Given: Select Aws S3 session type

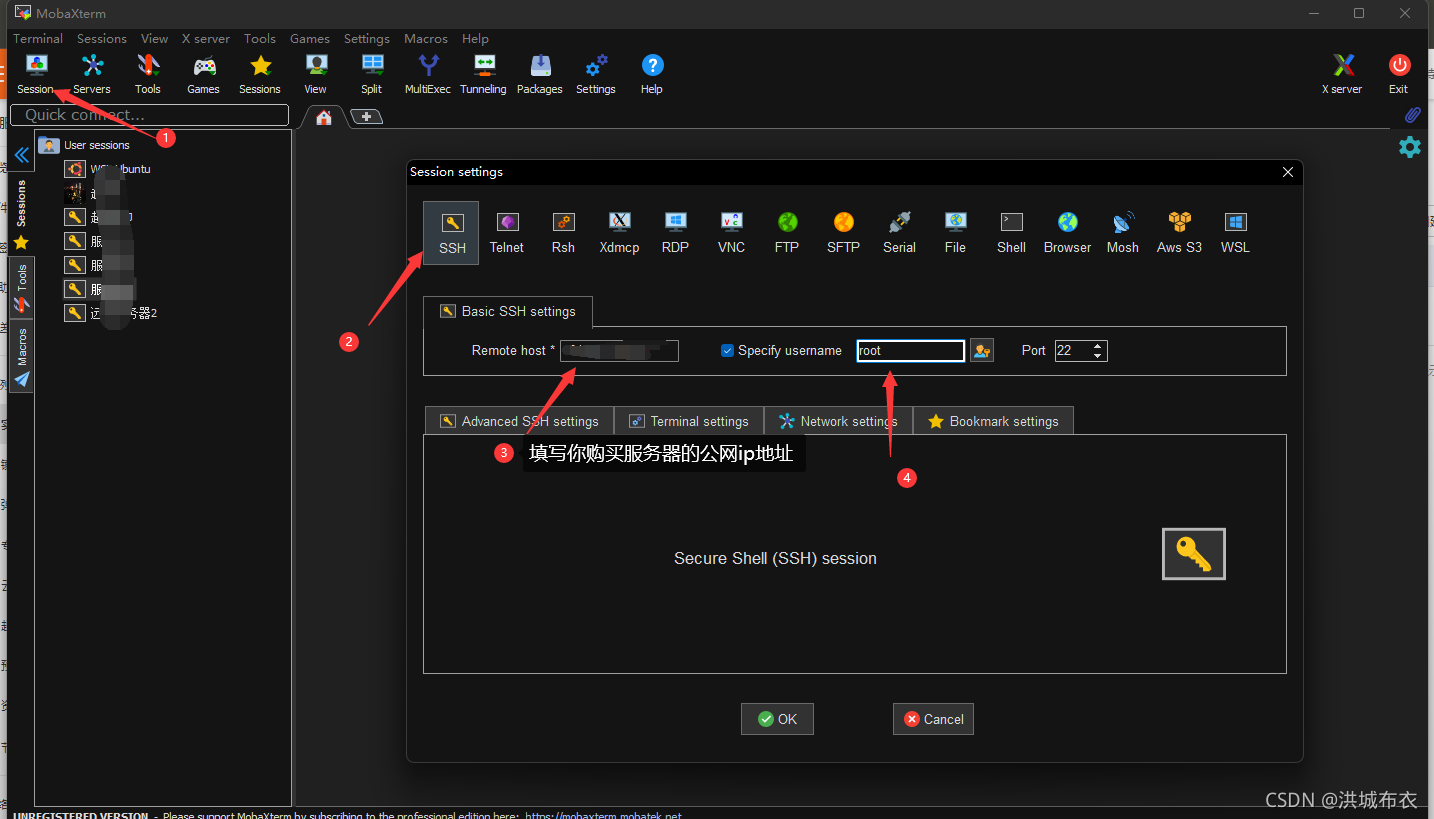Looking at the screenshot, I should (1179, 233).
